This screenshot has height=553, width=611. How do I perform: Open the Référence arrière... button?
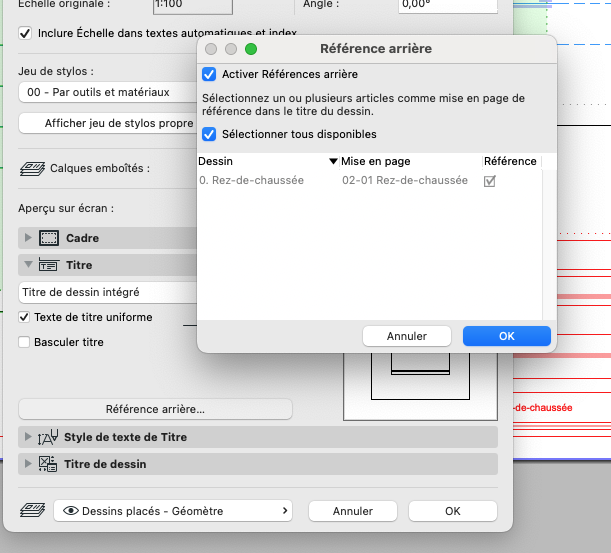155,409
